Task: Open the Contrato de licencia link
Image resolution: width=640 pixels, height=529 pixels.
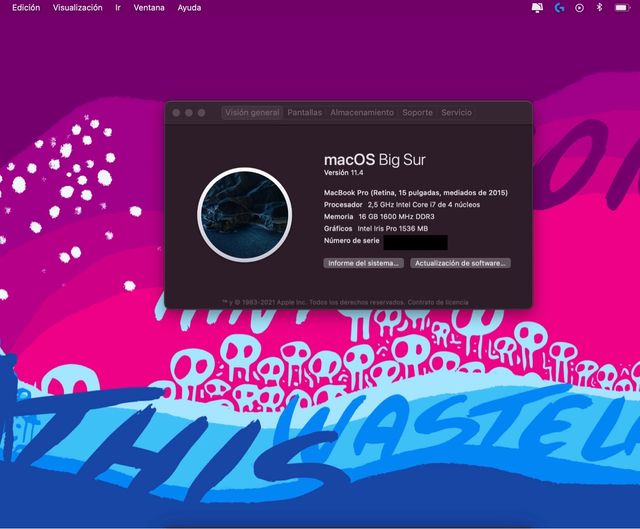Action: pyautogui.click(x=443, y=301)
